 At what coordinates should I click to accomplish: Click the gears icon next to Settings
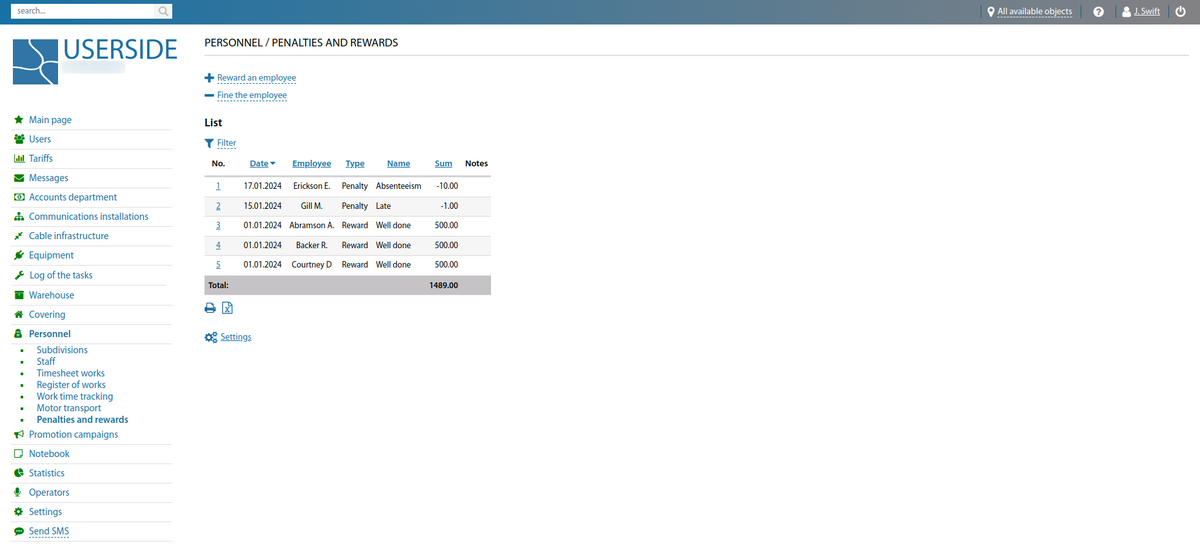[x=210, y=338]
